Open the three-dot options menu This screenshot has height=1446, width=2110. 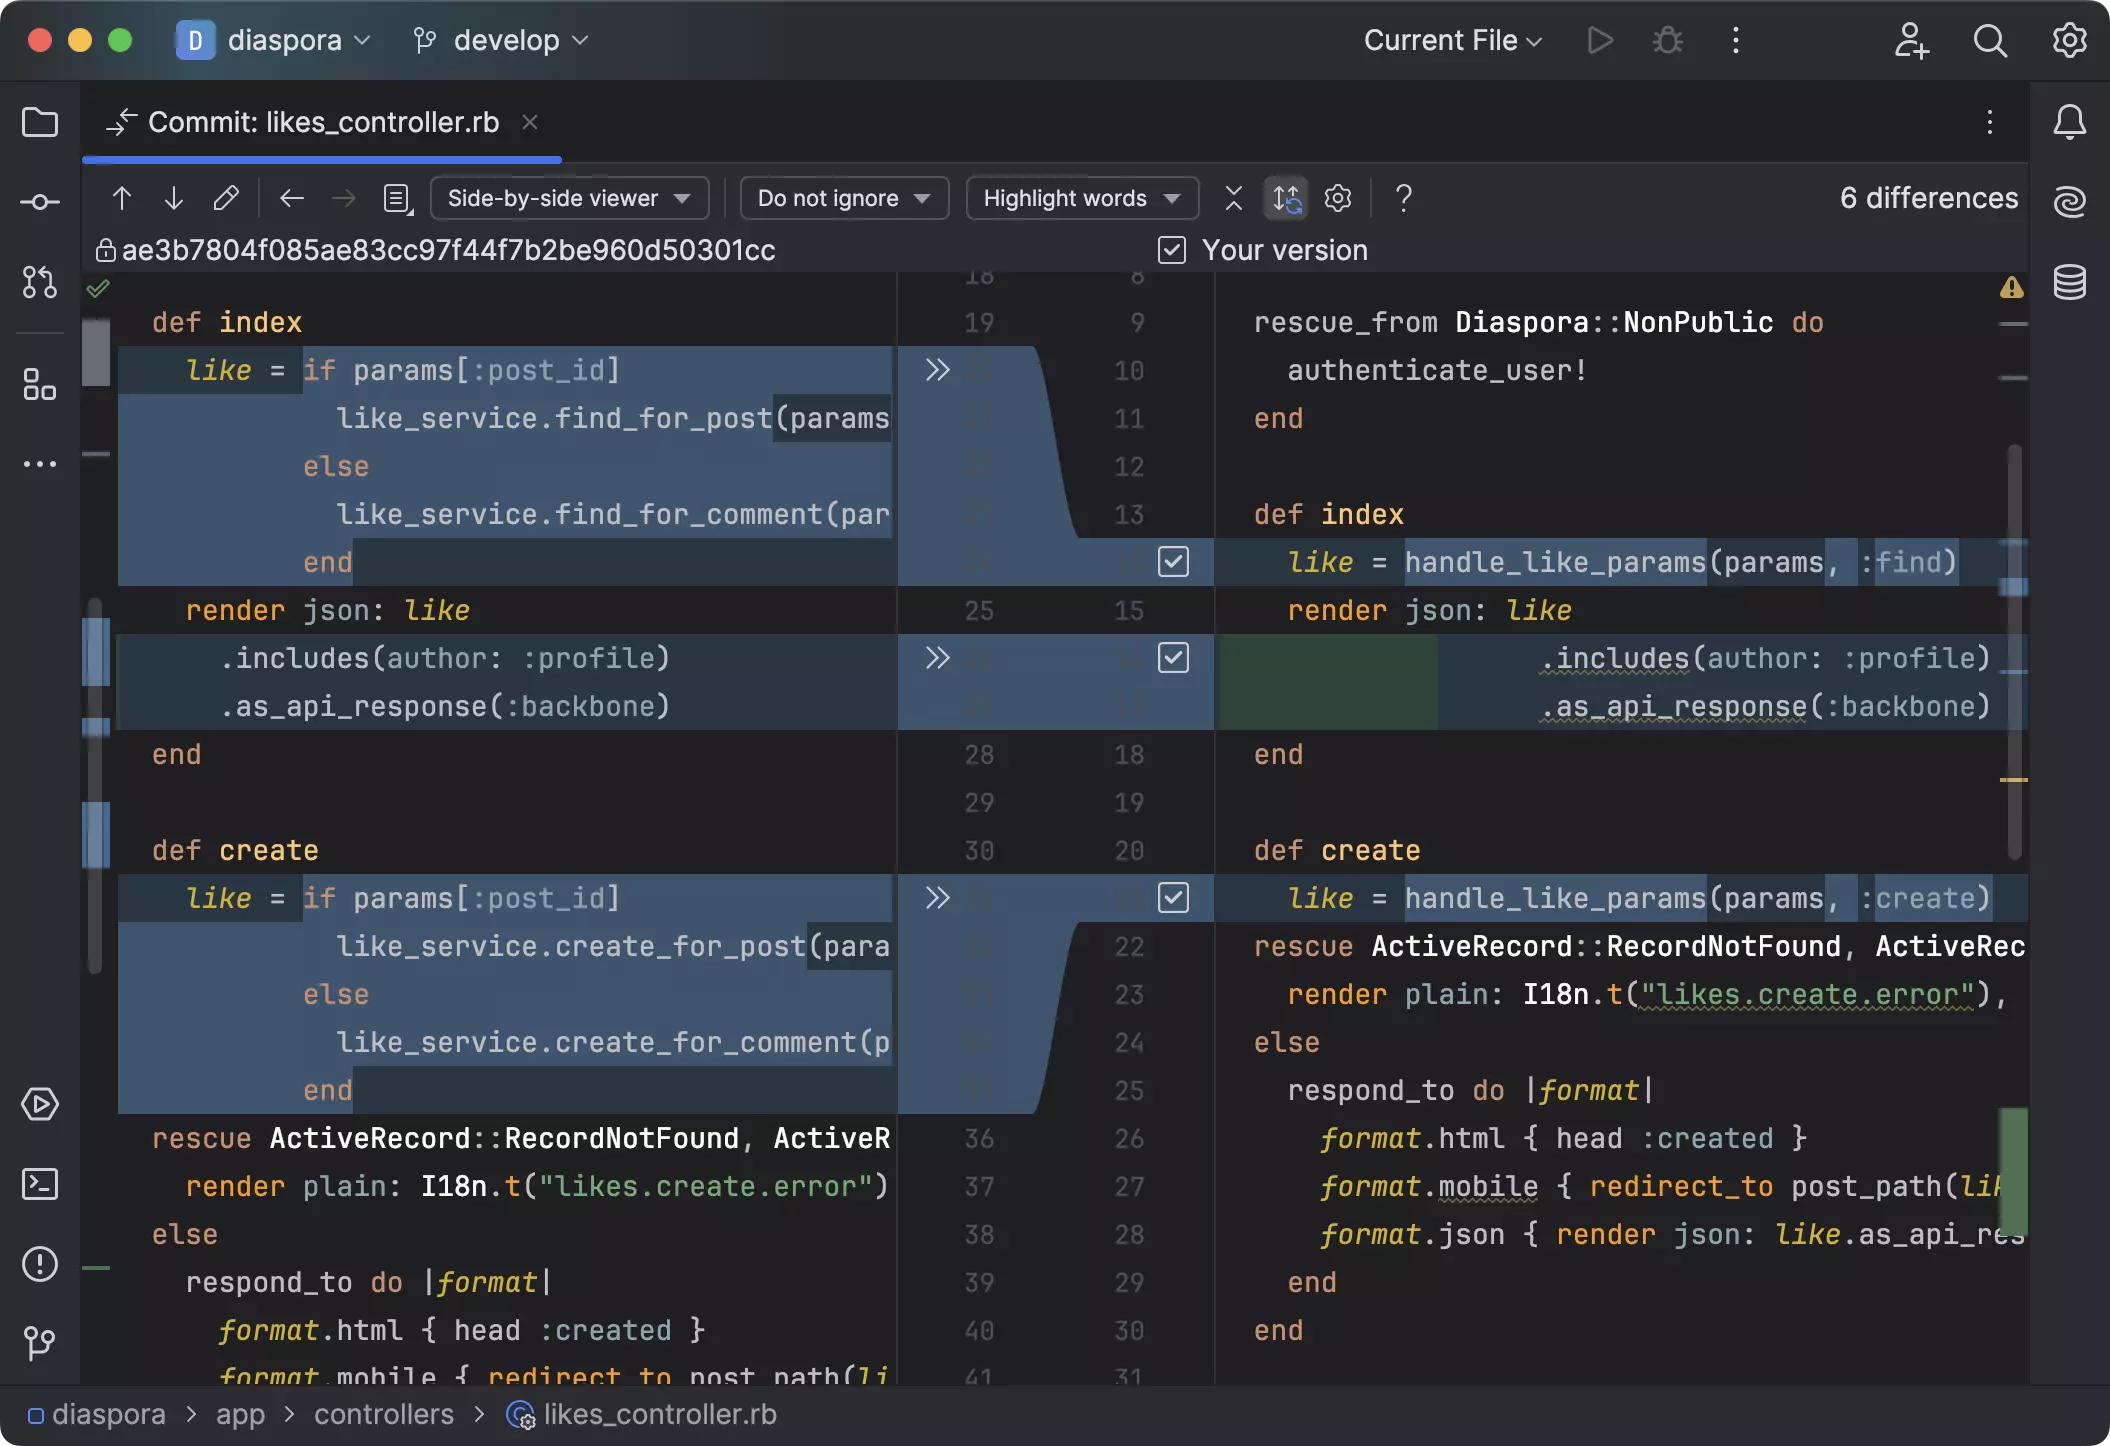(1737, 40)
